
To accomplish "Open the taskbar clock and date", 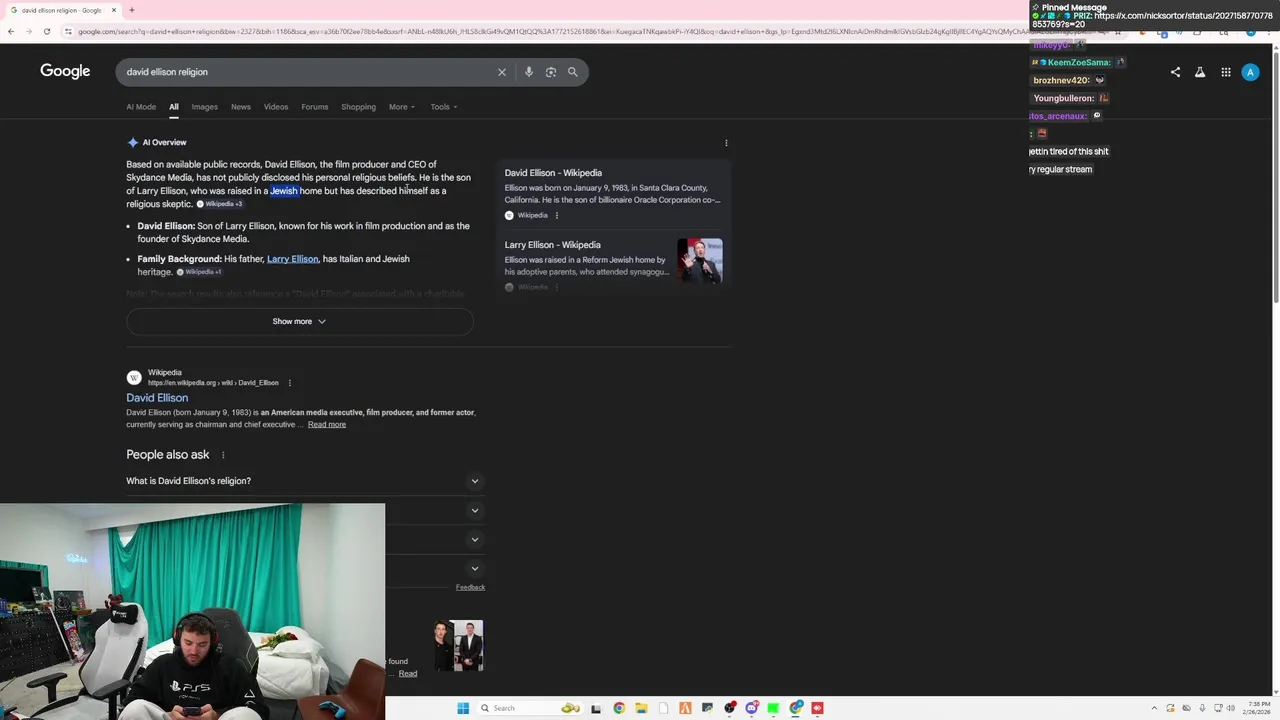I will click(1258, 708).
